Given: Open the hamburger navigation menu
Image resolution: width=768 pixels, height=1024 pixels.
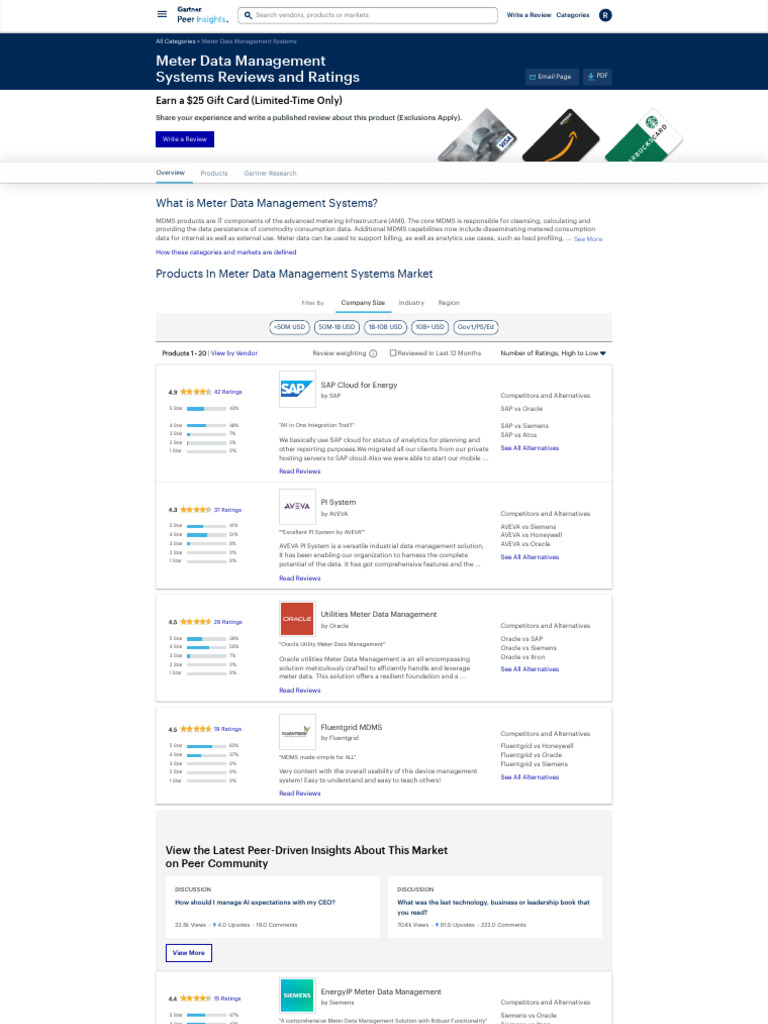Looking at the screenshot, I should pyautogui.click(x=162, y=14).
